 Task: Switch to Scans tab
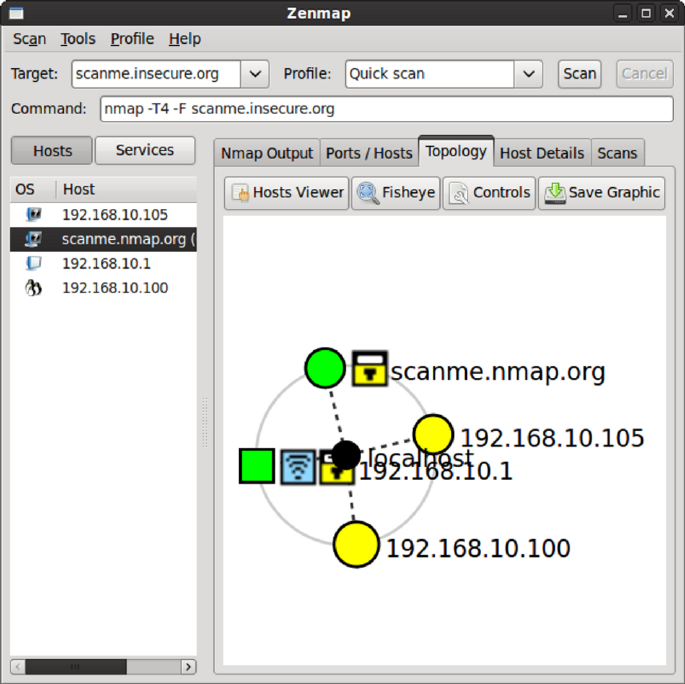click(617, 153)
